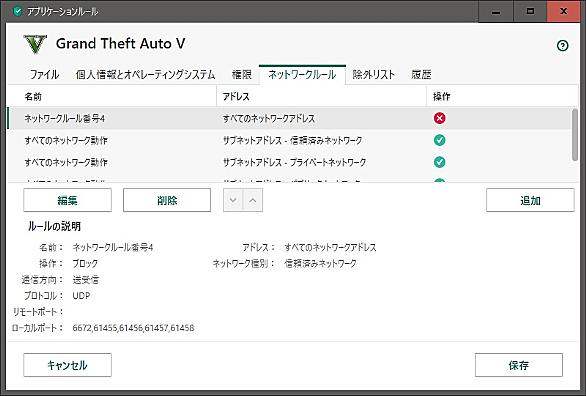
Task: Open the 除外リスト tab
Action: click(x=373, y=75)
